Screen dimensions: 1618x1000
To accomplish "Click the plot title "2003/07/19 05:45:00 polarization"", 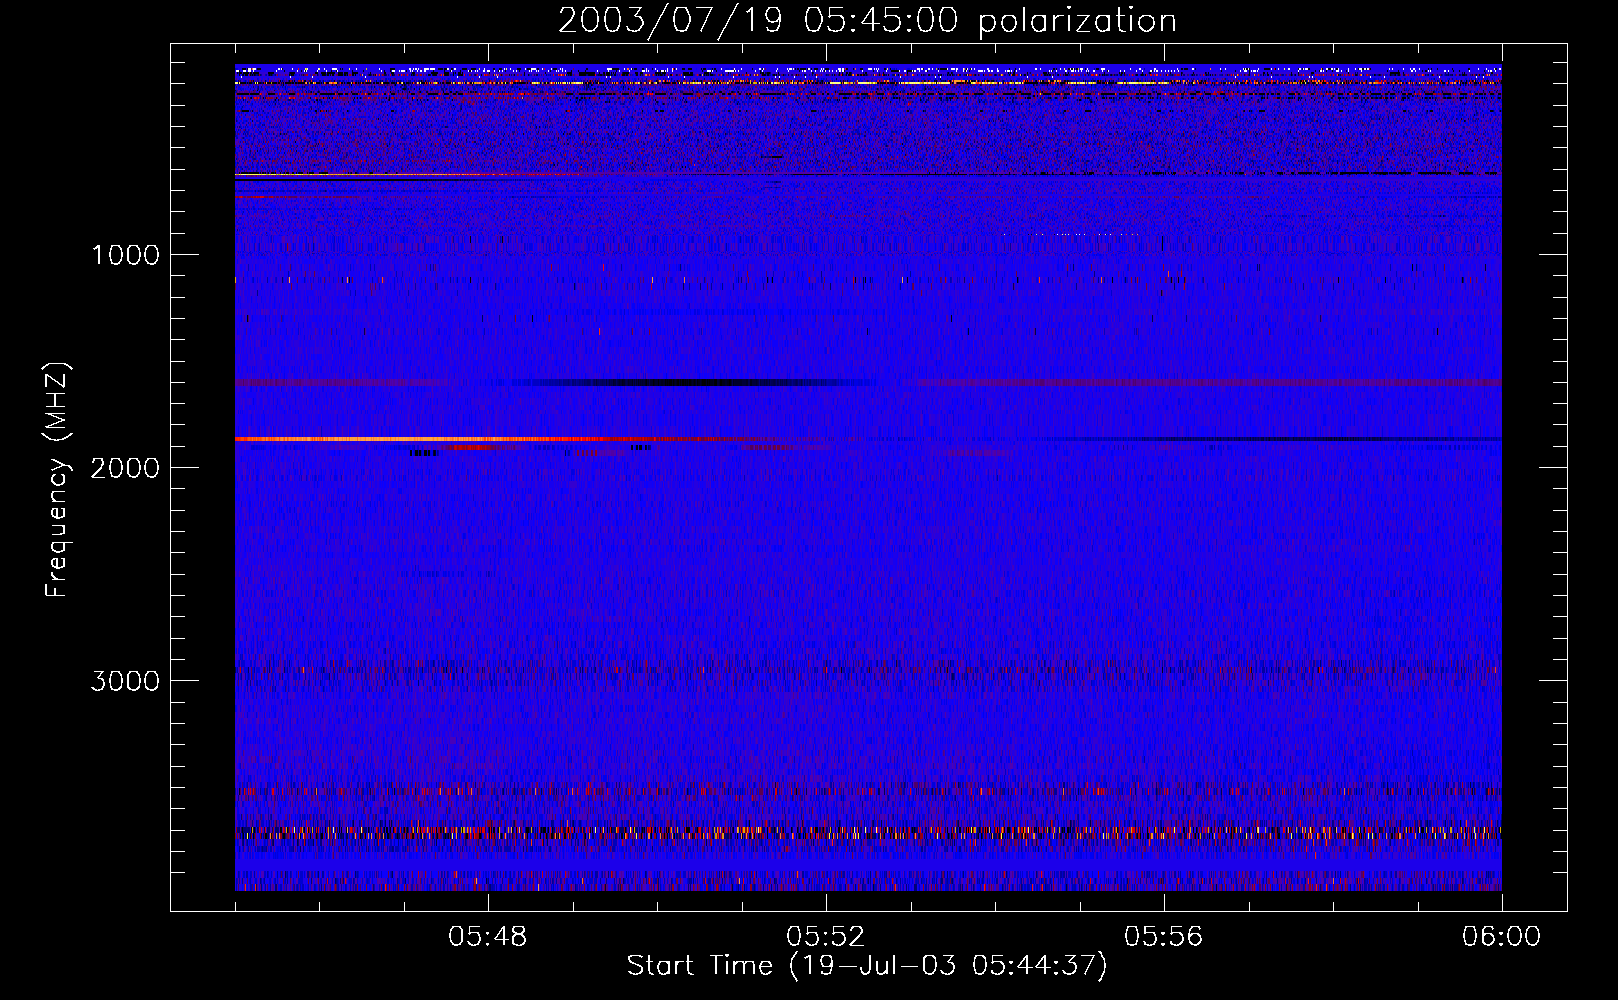I will pos(867,21).
